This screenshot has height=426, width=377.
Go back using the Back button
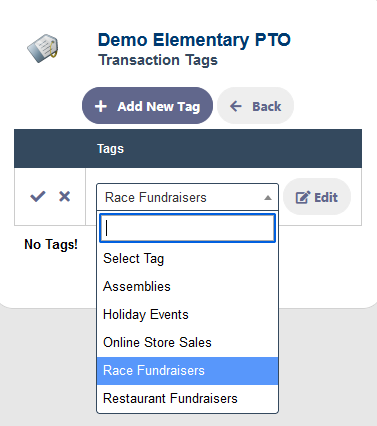(x=256, y=106)
